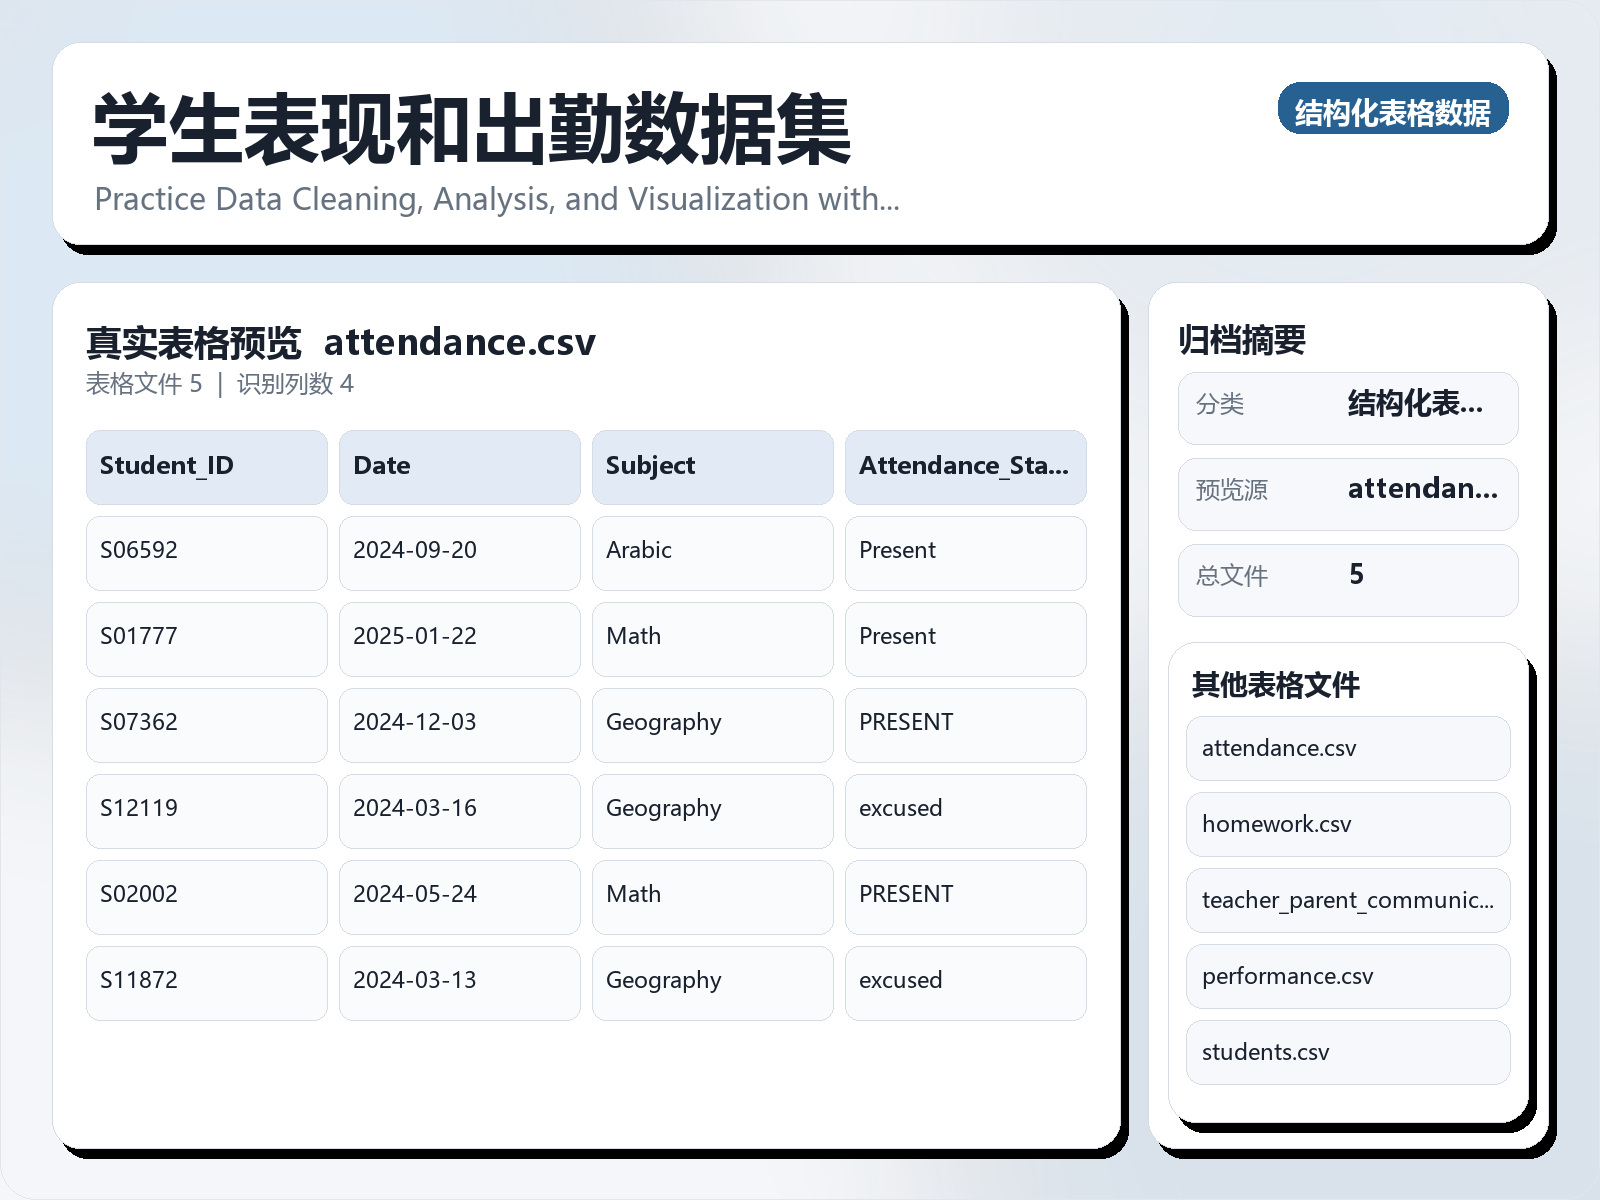Select the date 2025-01-22 cell
1600x1200 pixels.
pyautogui.click(x=459, y=638)
